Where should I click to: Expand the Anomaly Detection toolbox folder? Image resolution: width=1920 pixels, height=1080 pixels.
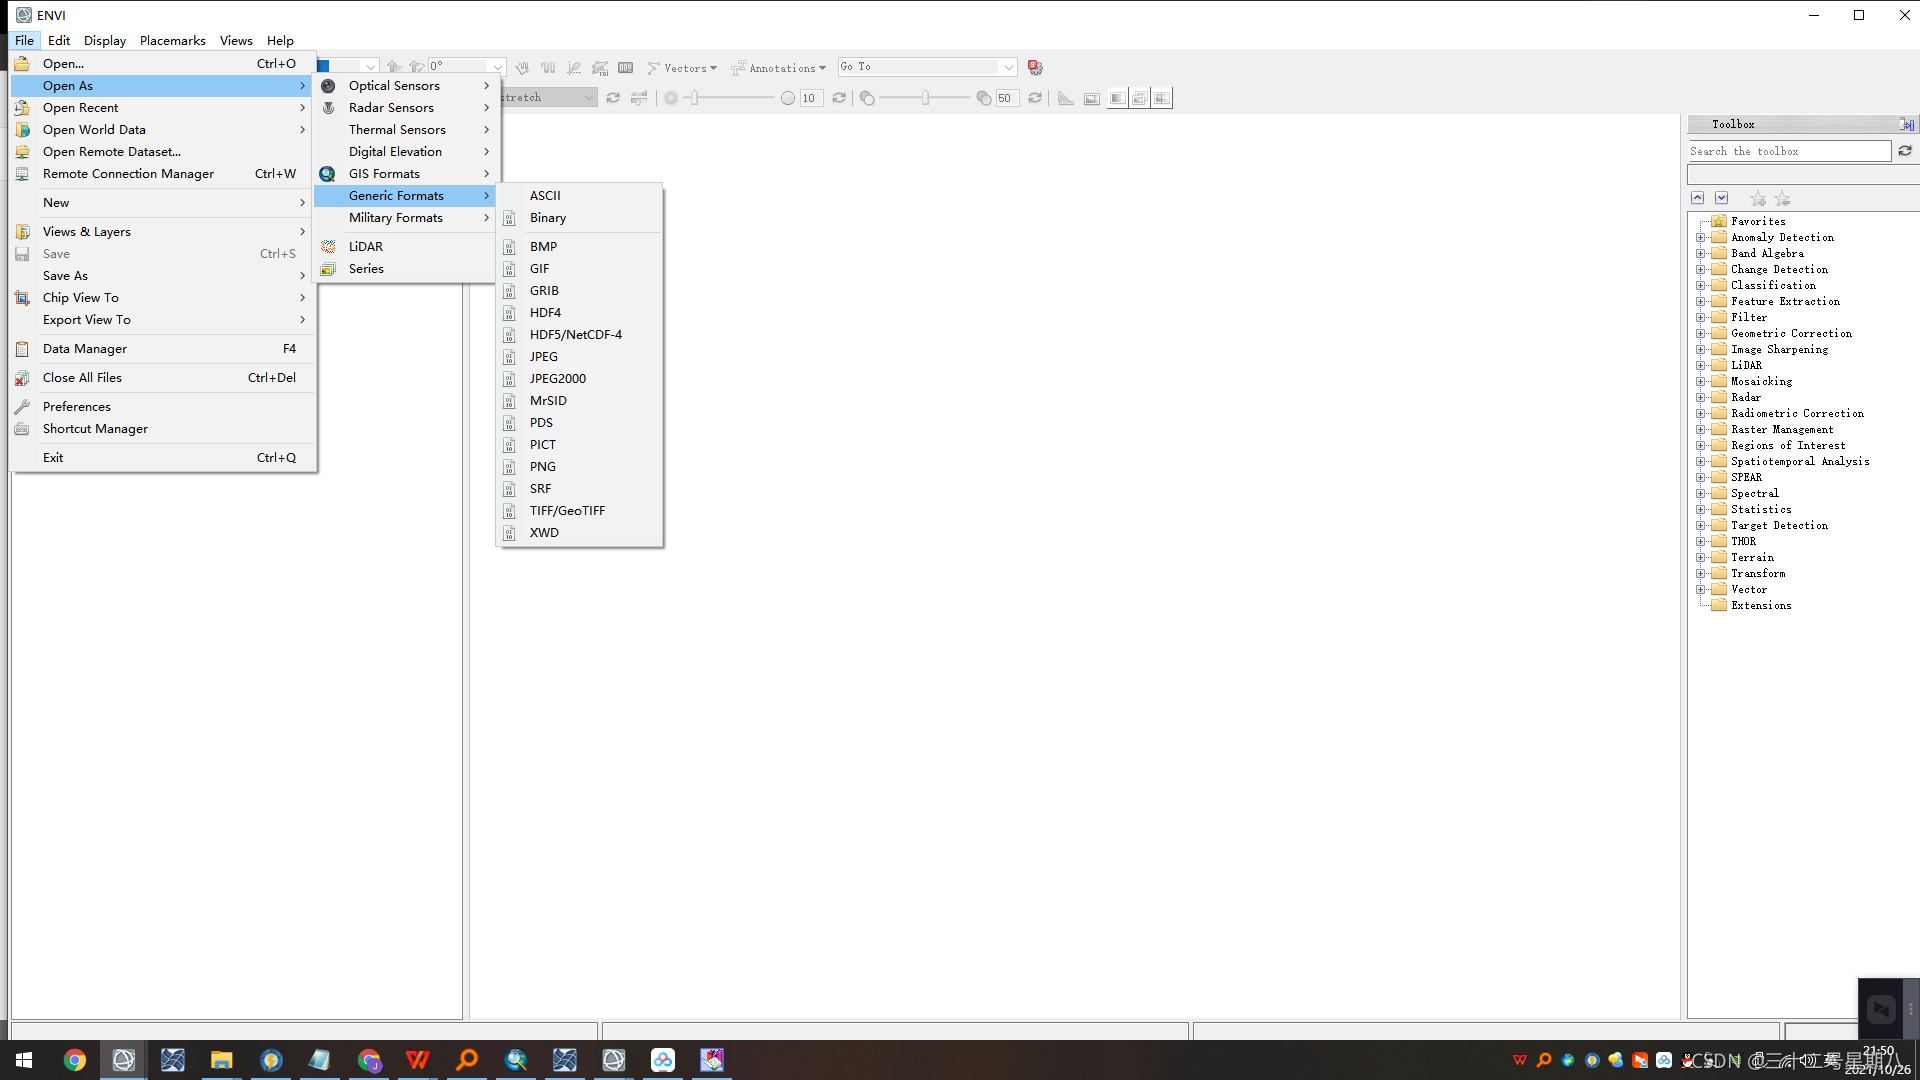click(x=1700, y=238)
